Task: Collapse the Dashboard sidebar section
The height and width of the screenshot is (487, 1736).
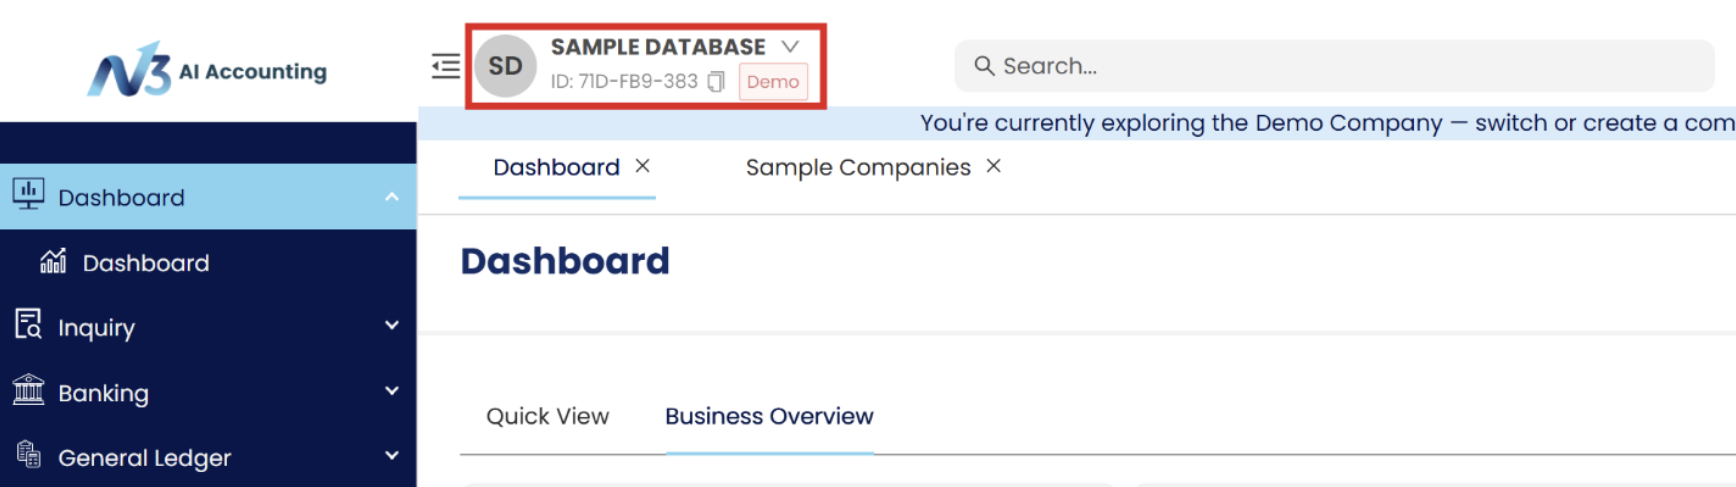Action: (x=392, y=197)
